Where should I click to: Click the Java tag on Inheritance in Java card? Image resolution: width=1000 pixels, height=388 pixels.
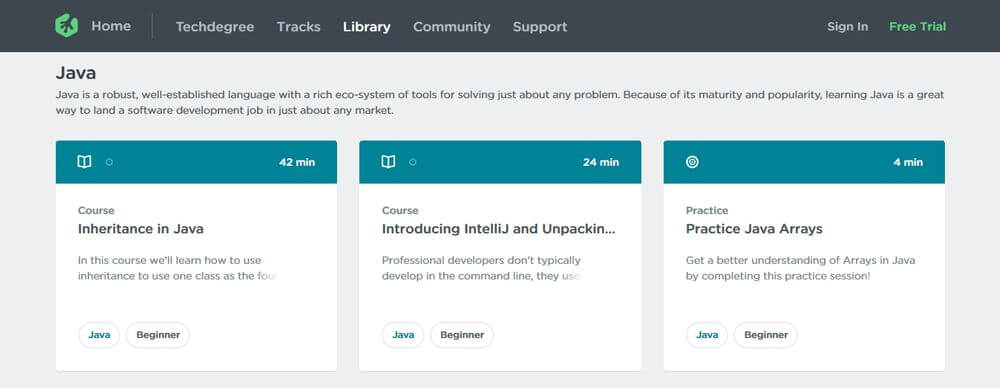click(x=99, y=335)
